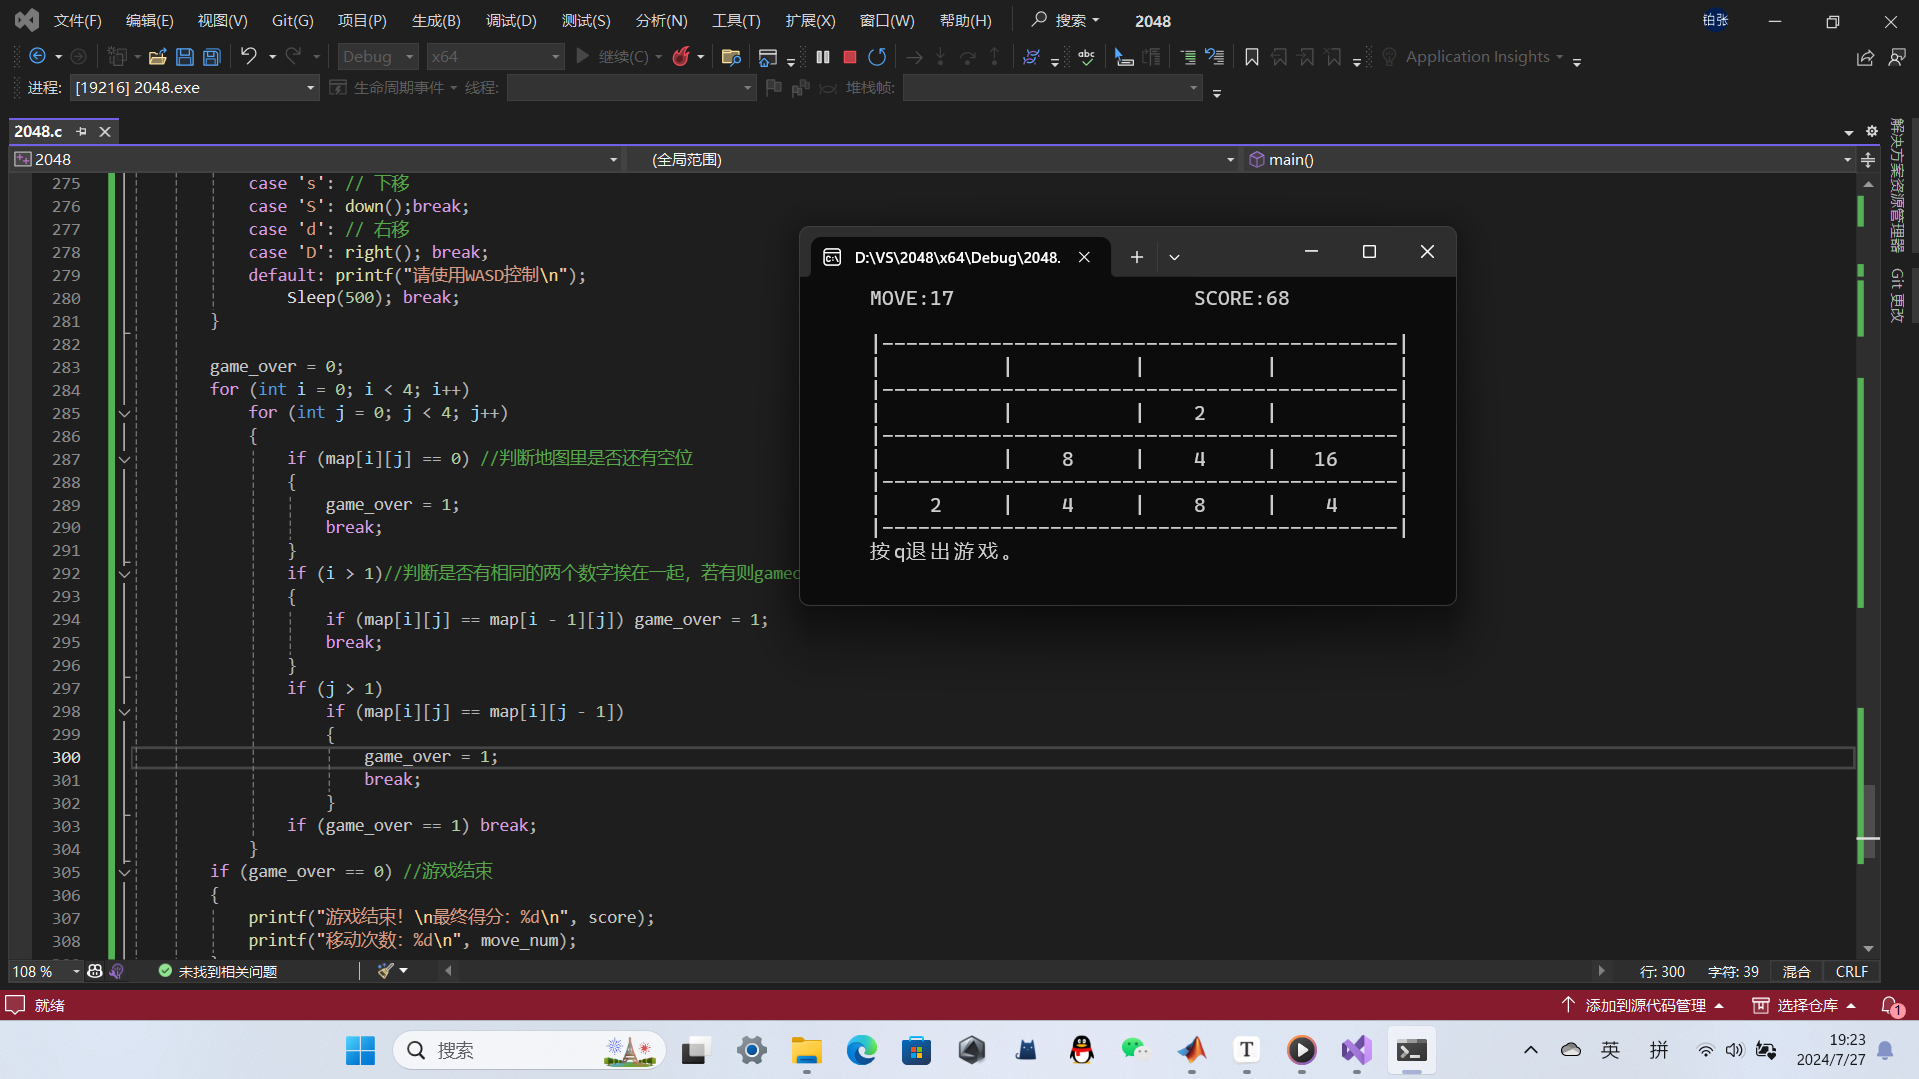Open the 调试(D) menu

[511, 20]
